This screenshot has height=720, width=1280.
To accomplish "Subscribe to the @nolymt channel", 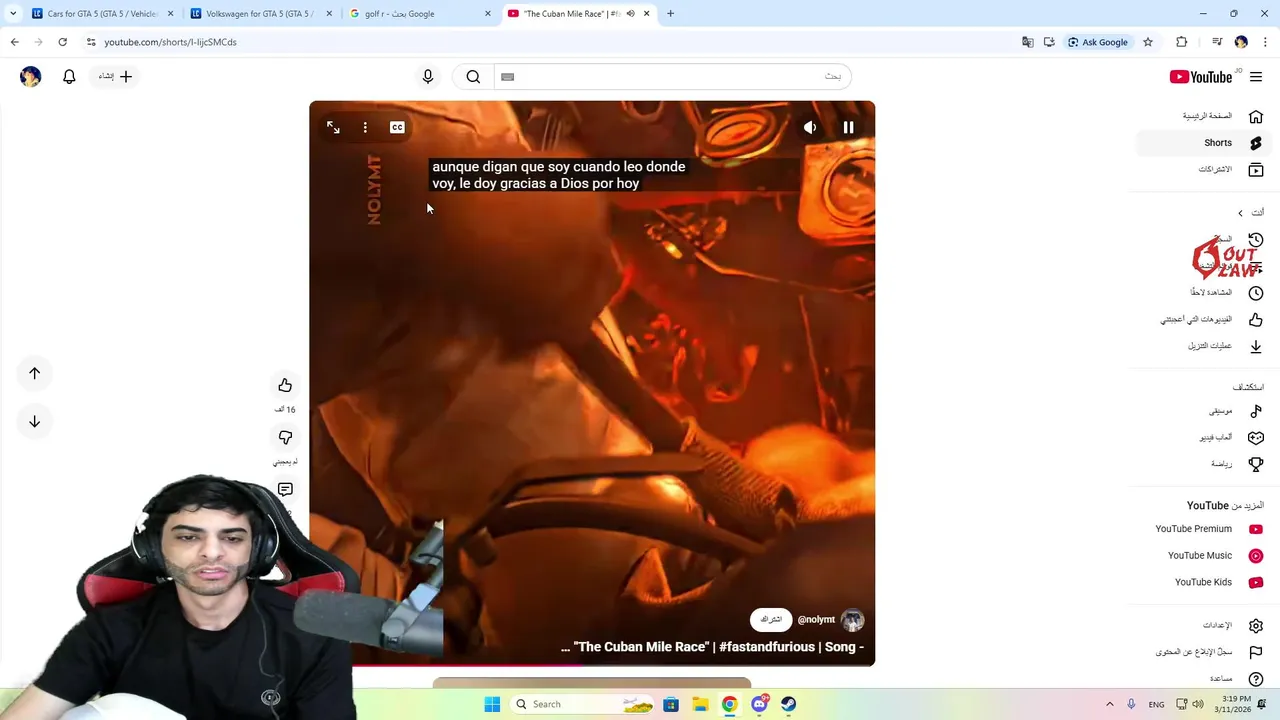I will coord(771,620).
